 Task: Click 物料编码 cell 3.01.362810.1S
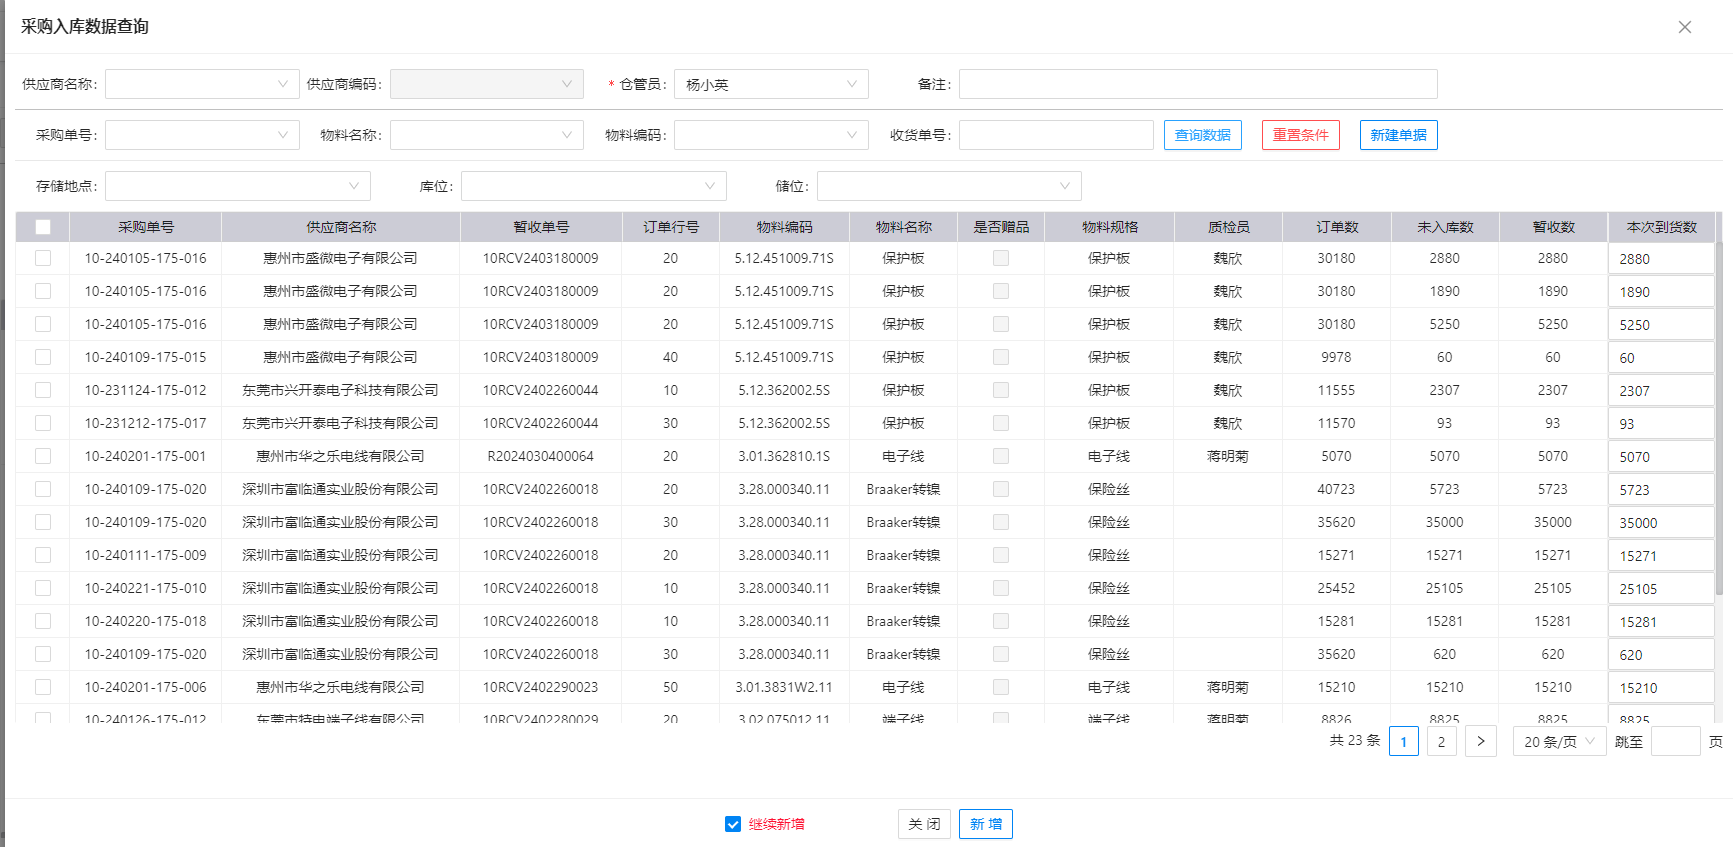coord(784,456)
